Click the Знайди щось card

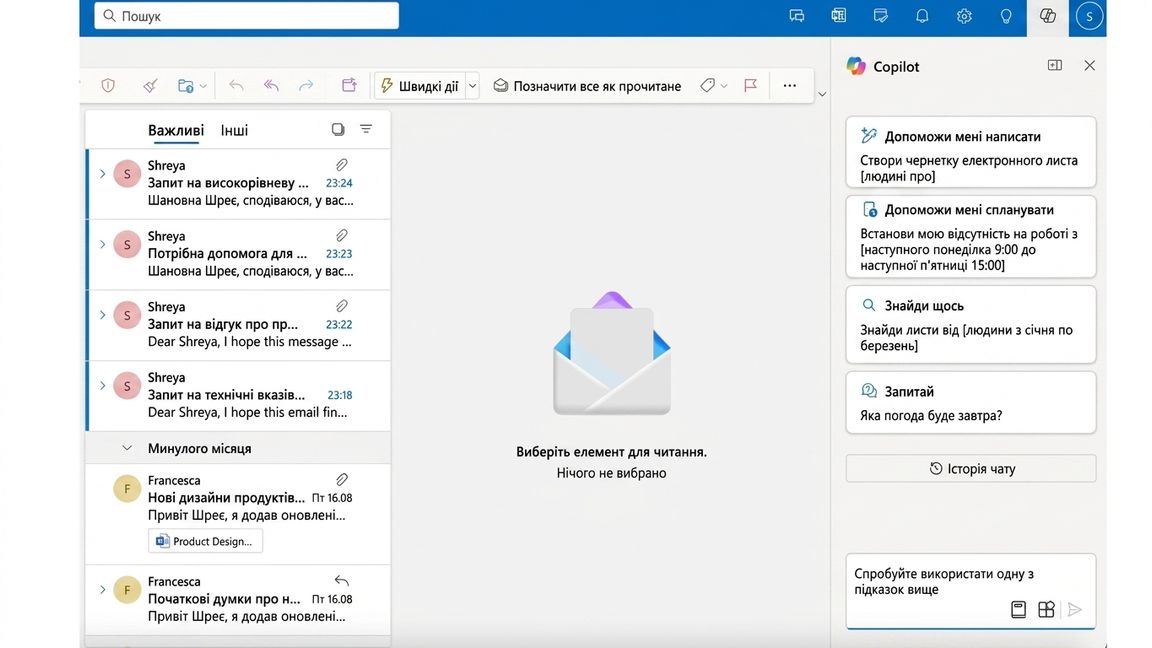pyautogui.click(x=971, y=325)
